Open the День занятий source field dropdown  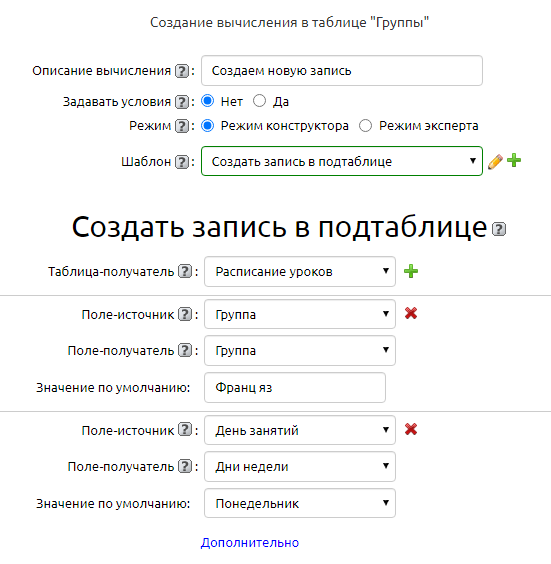click(x=300, y=430)
